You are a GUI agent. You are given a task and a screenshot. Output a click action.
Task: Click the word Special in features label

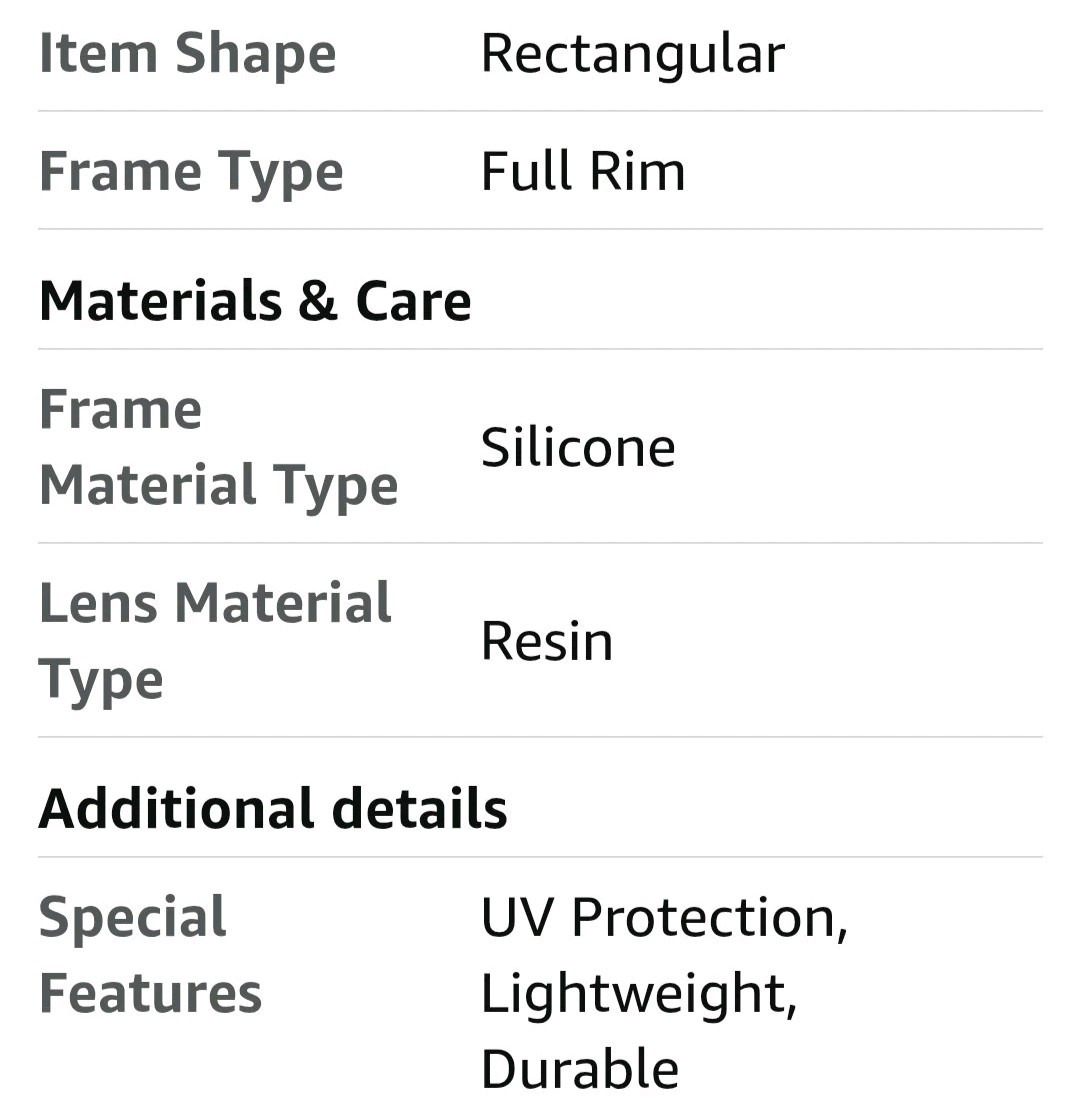tap(133, 917)
